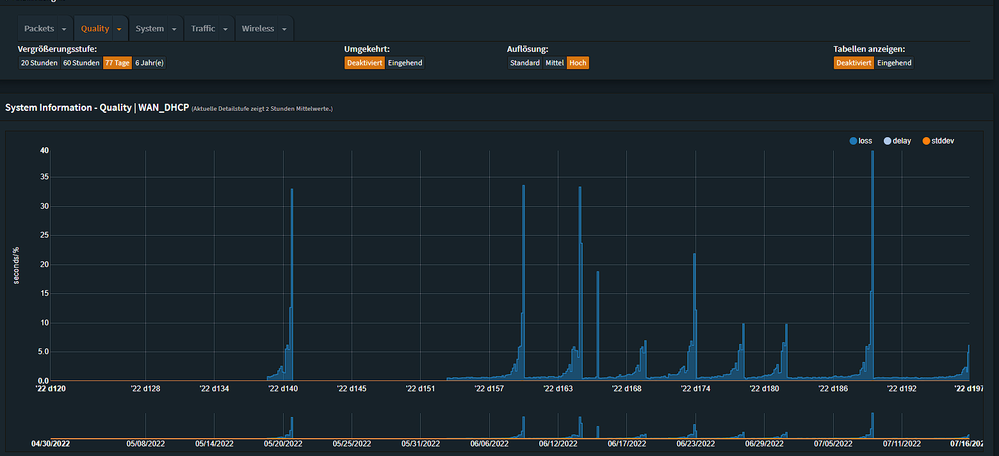The image size is (999, 456).
Task: Click the '22 d120 axis label
Action: point(50,388)
